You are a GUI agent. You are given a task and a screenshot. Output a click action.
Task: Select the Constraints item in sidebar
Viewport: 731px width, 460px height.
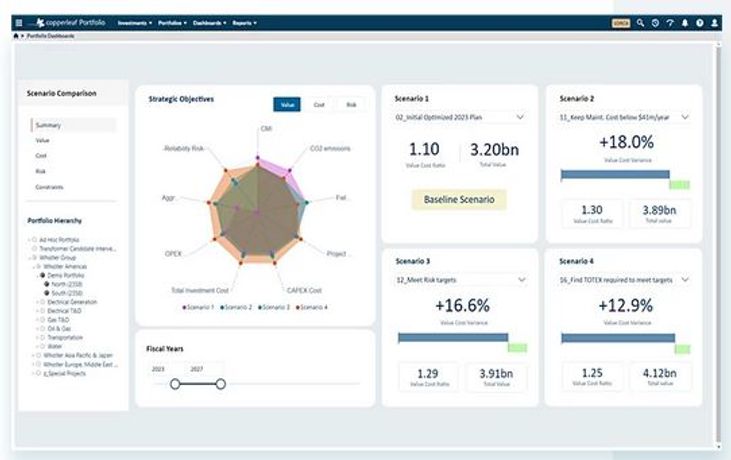(x=49, y=187)
